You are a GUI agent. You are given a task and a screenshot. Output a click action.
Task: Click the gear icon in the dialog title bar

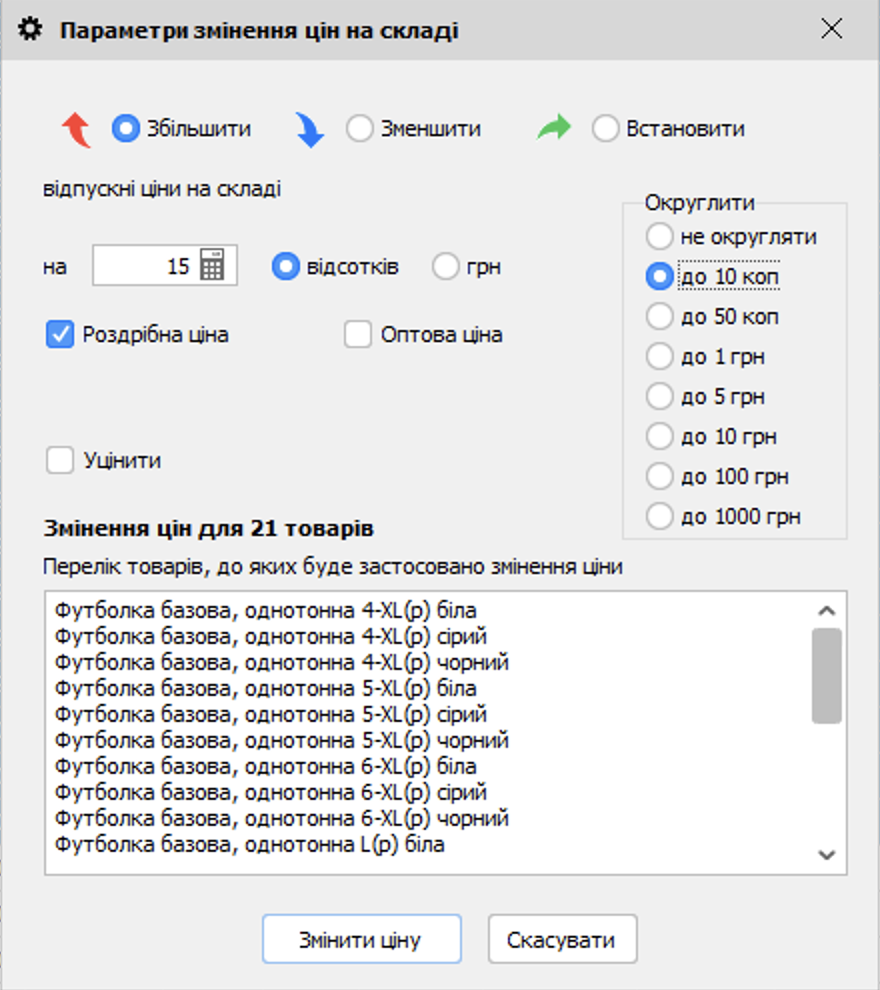point(30,29)
